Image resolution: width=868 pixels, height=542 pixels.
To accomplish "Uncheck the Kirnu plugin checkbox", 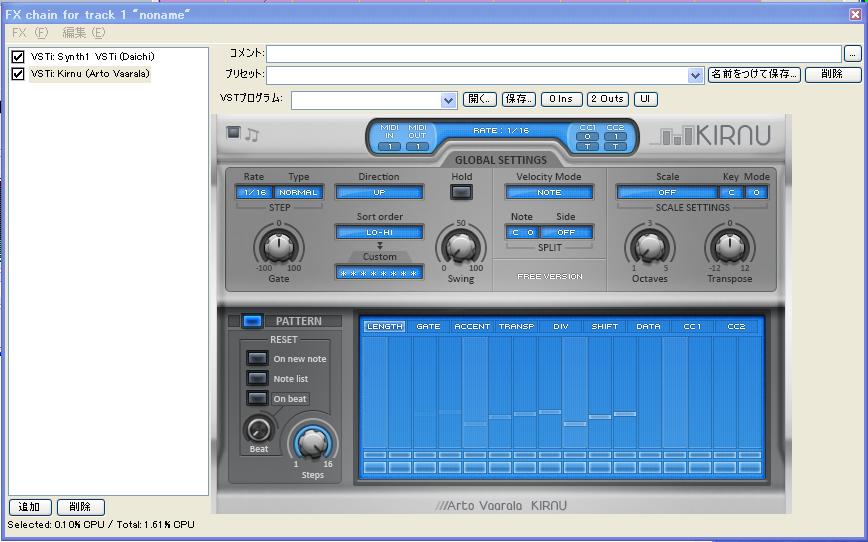I will (18, 74).
